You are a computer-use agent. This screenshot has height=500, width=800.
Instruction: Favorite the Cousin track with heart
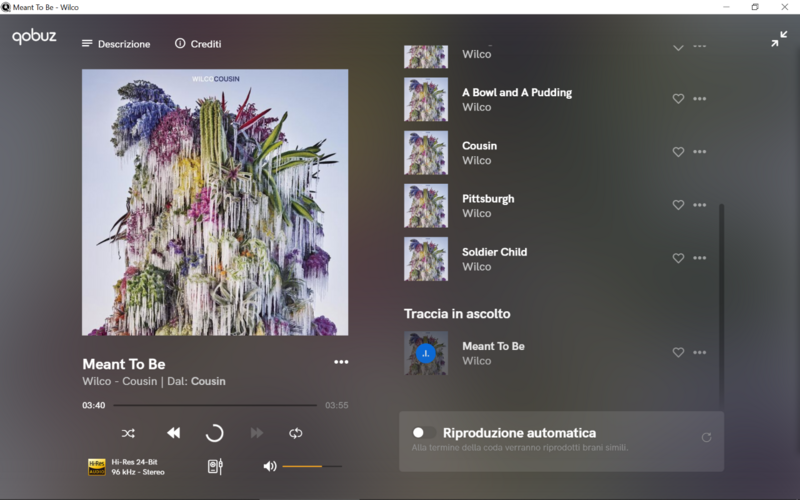[x=678, y=152]
